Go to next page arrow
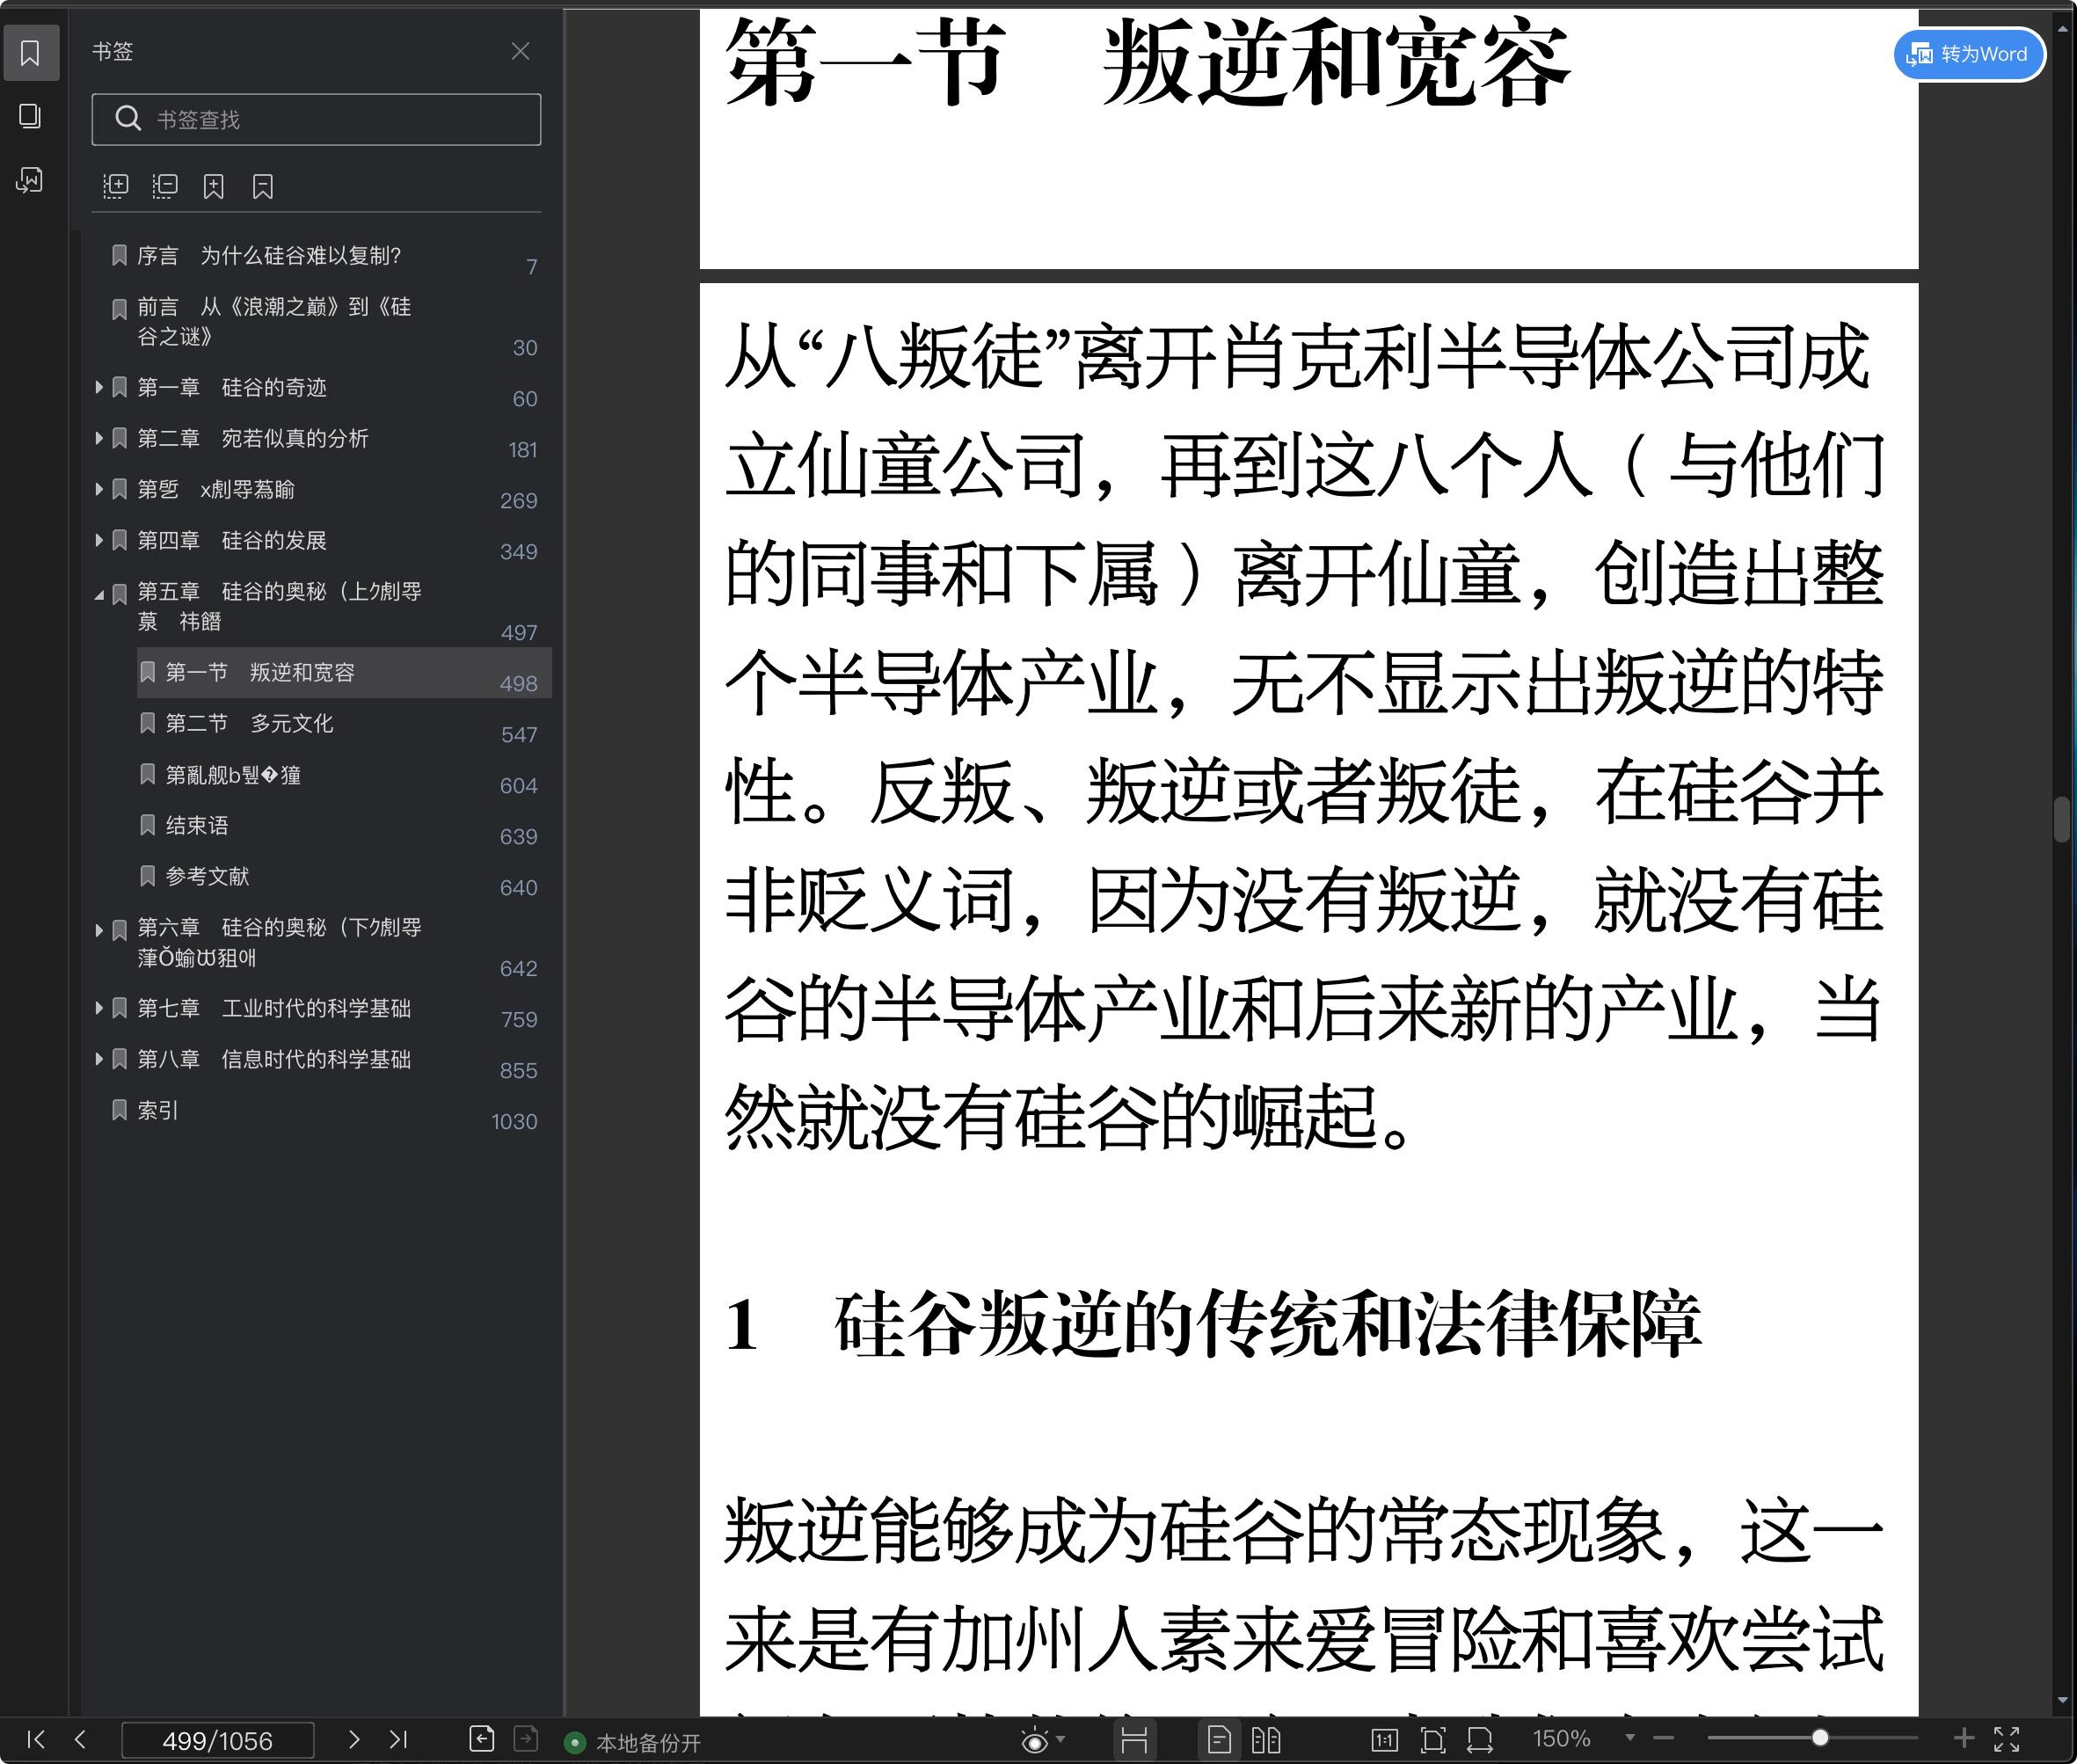The image size is (2077, 1764). [x=353, y=1740]
